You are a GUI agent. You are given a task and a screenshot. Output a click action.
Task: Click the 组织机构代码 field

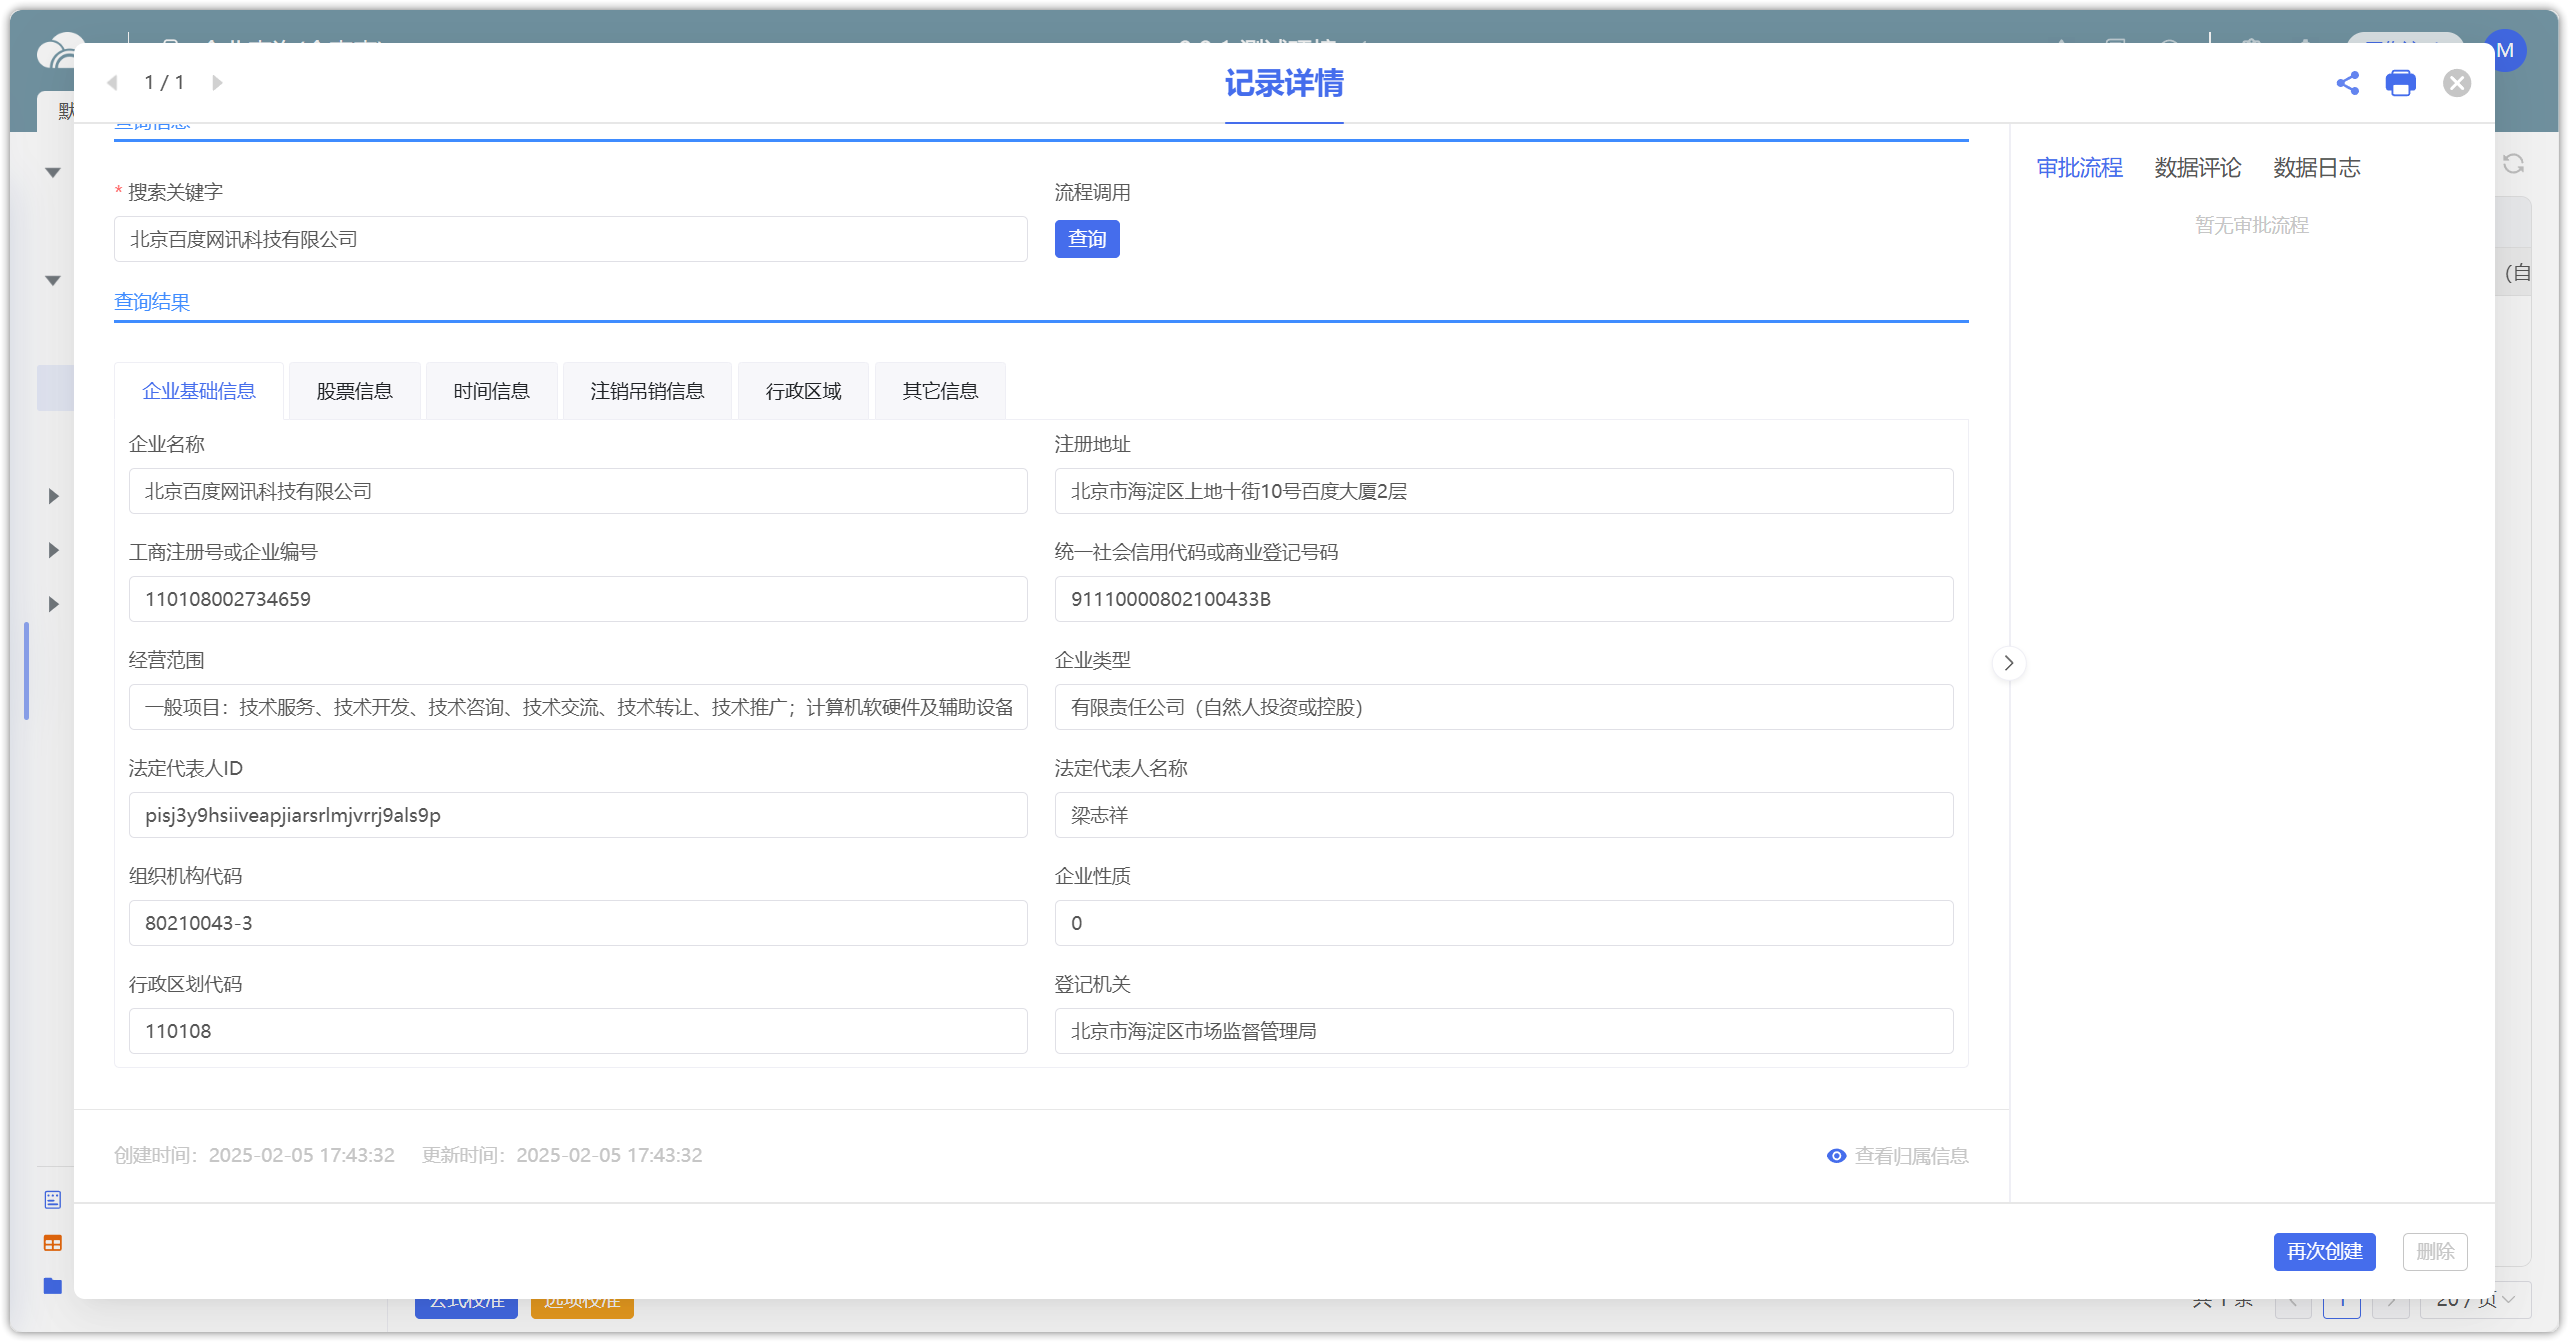coord(578,923)
